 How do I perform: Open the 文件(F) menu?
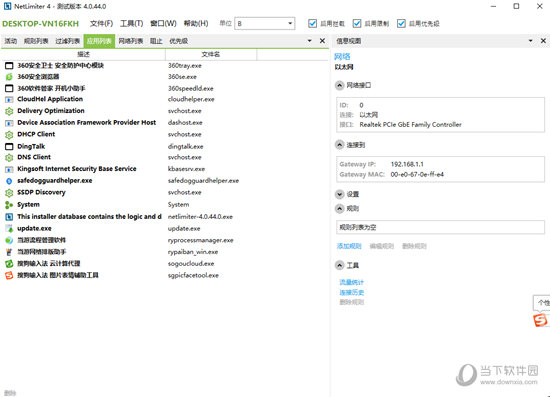[101, 23]
